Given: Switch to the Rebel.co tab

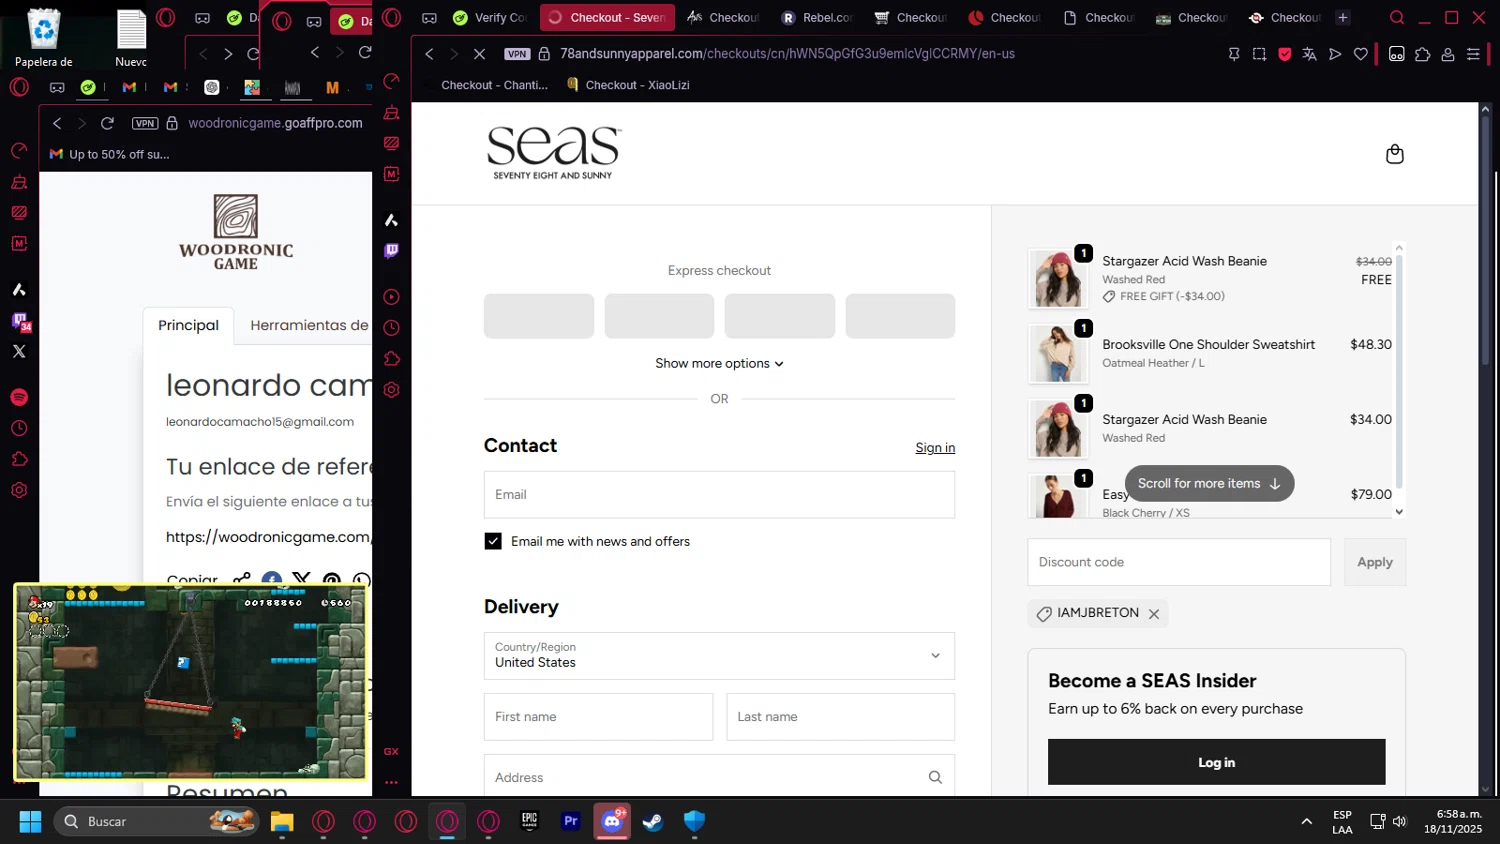Looking at the screenshot, I should click(x=816, y=17).
